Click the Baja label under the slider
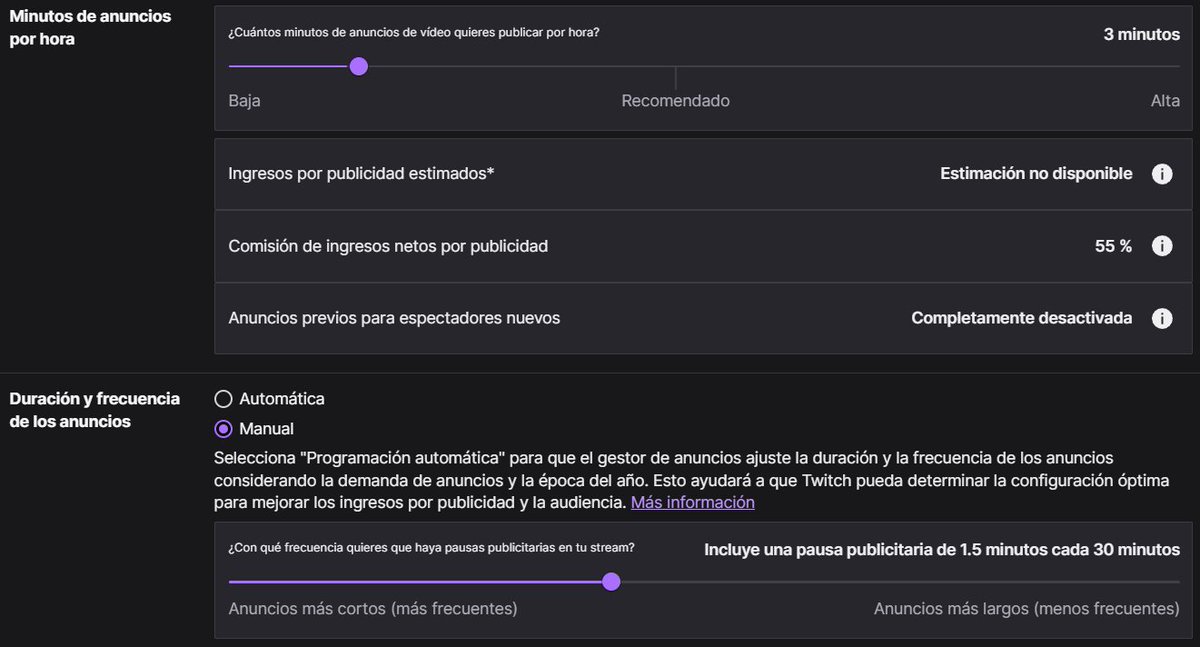1200x647 pixels. click(244, 101)
